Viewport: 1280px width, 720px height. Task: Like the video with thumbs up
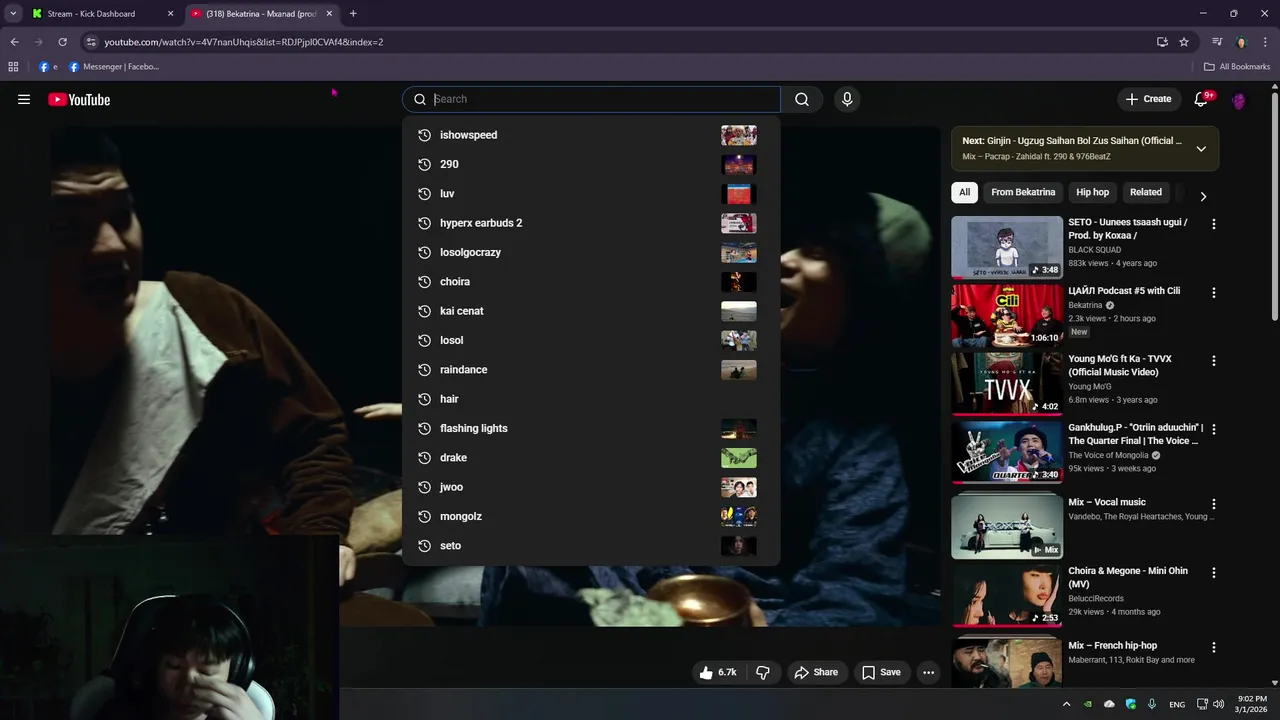718,672
